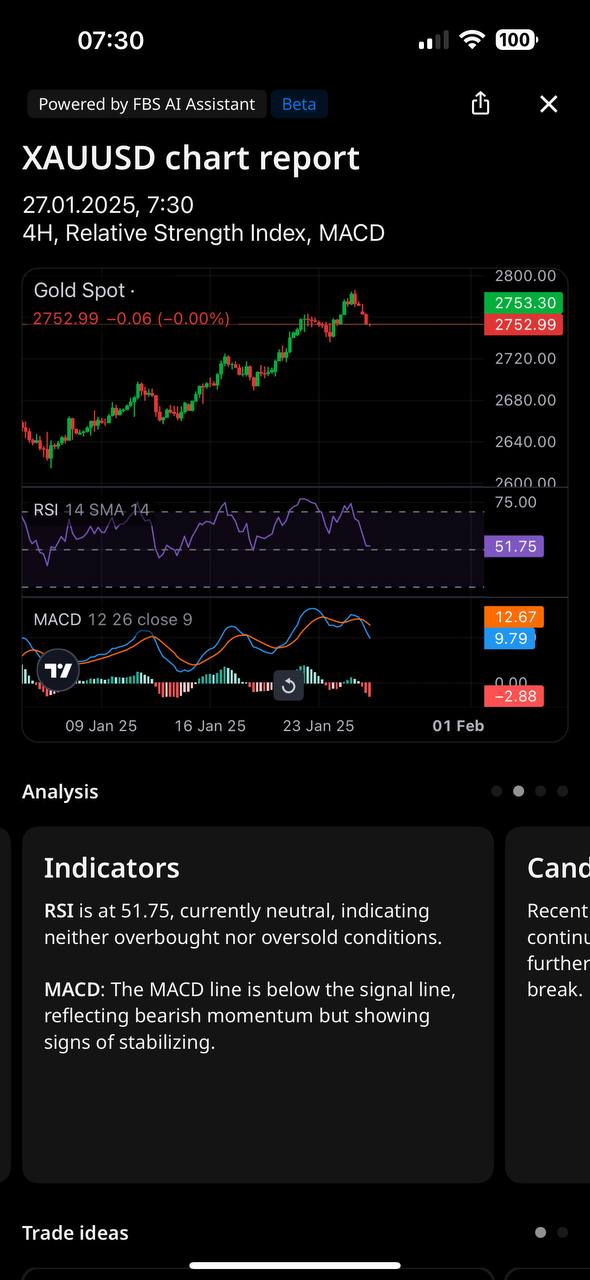Tap the Indicators analysis card heading
Viewport: 590px width, 1280px height.
click(112, 867)
